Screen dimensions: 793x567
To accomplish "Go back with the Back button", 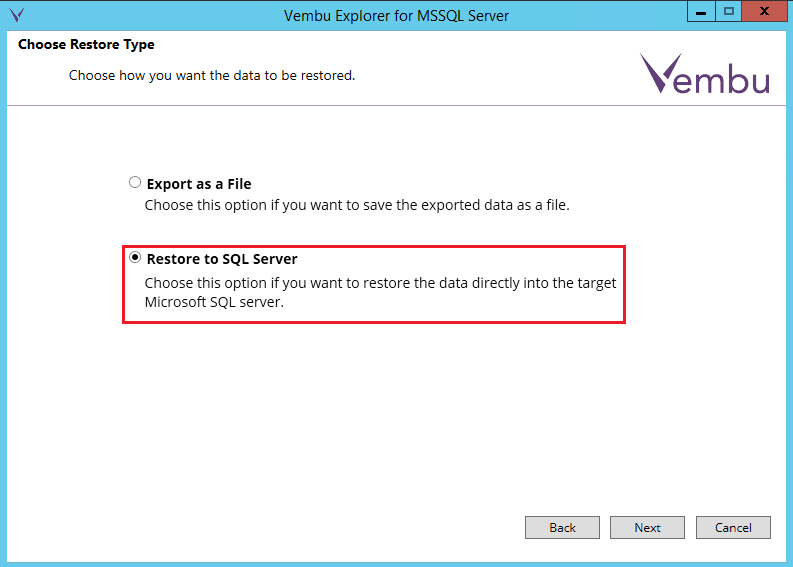I will coord(562,527).
